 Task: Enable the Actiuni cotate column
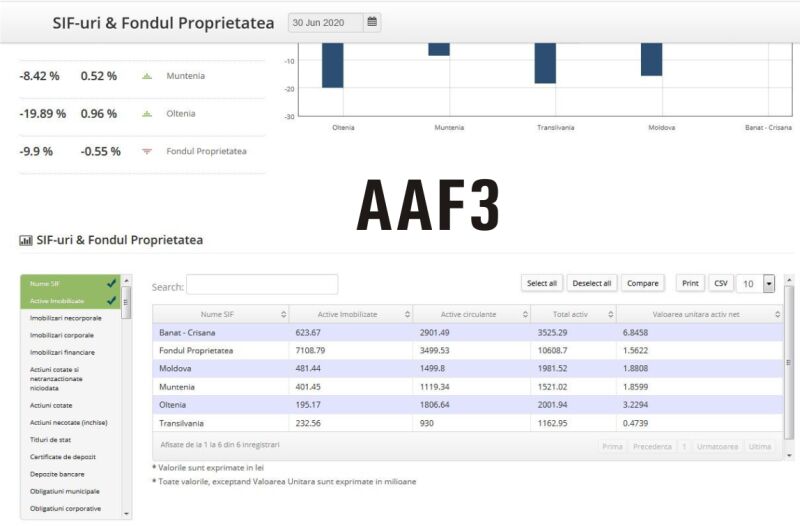70,406
